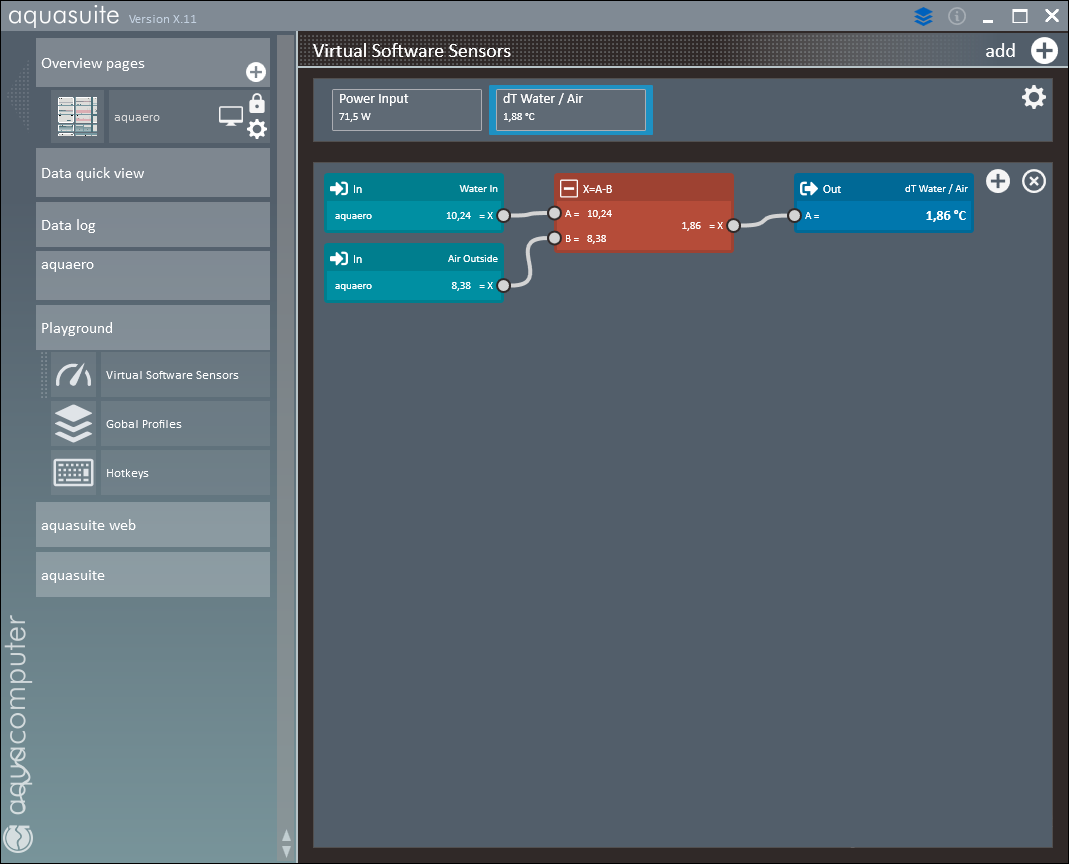Open the info icon in title bar

point(957,16)
